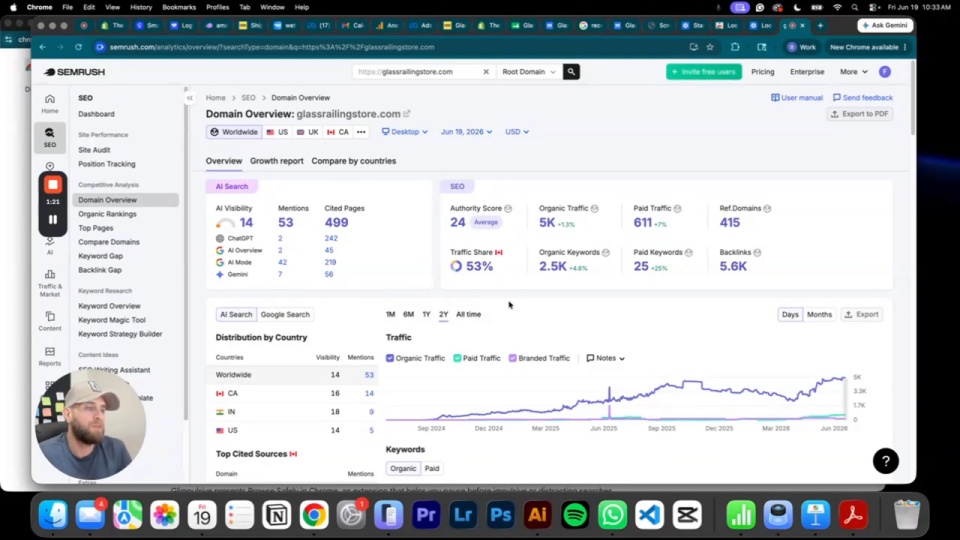Open glassrailingstore.com external link icon
This screenshot has height=540, width=960.
[407, 114]
